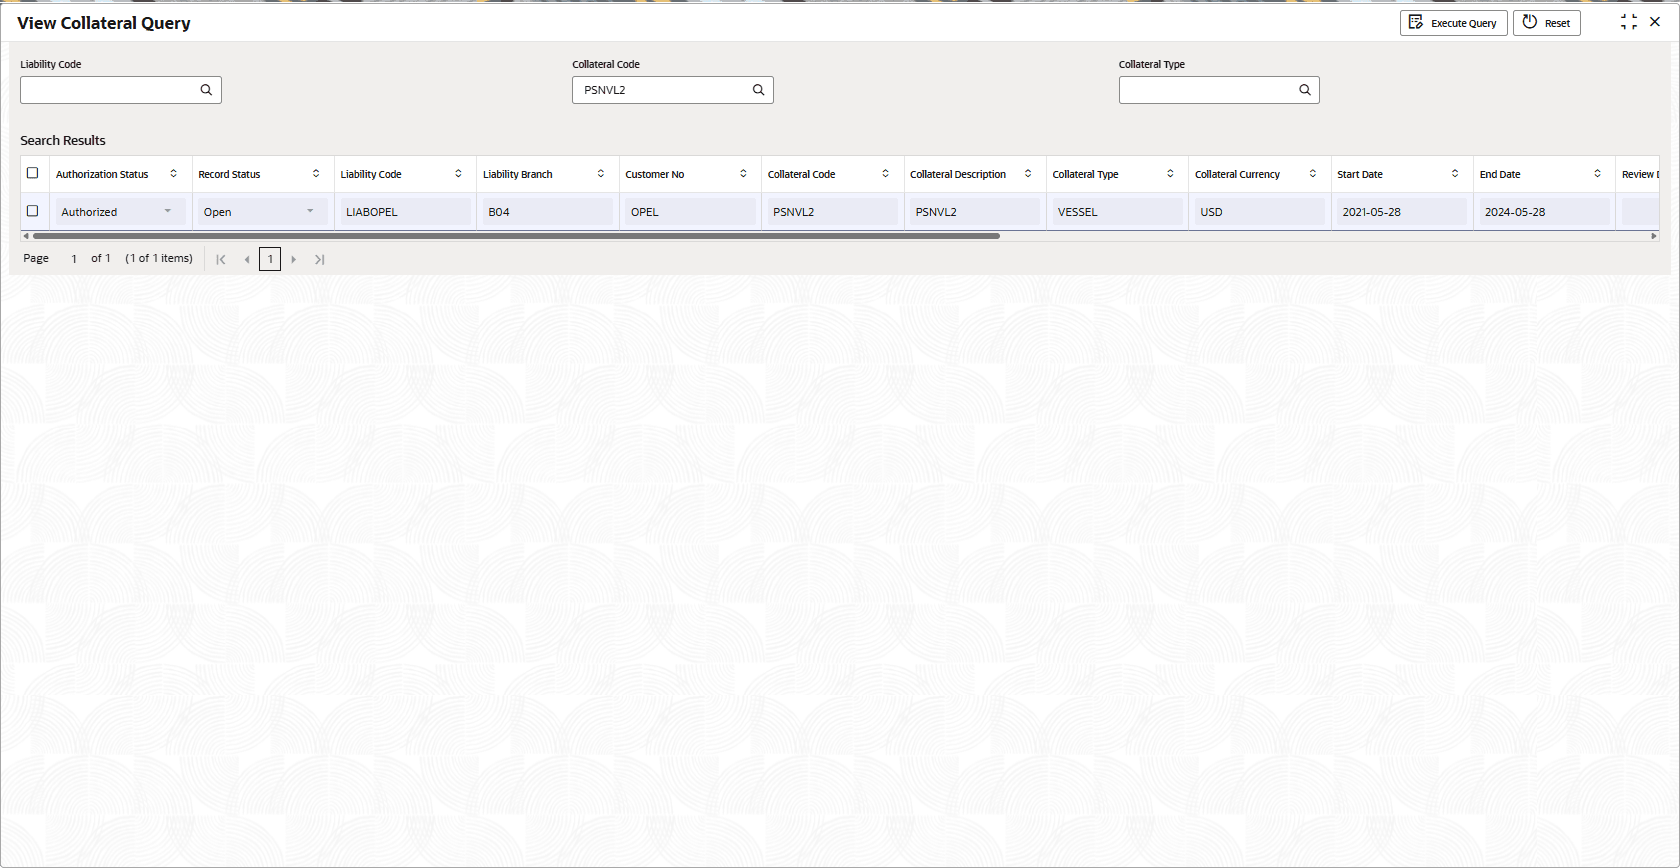This screenshot has height=868, width=1680.
Task: Select all rows with header checkbox
Action: pyautogui.click(x=33, y=173)
